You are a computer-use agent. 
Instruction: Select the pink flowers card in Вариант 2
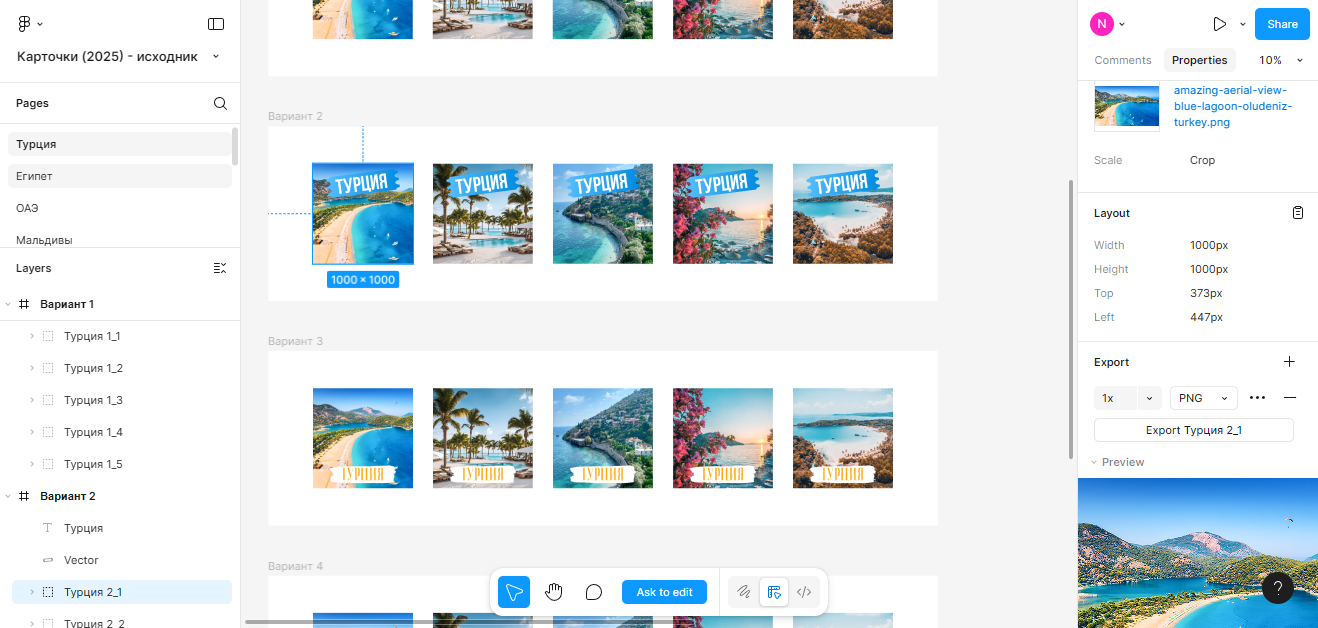723,214
